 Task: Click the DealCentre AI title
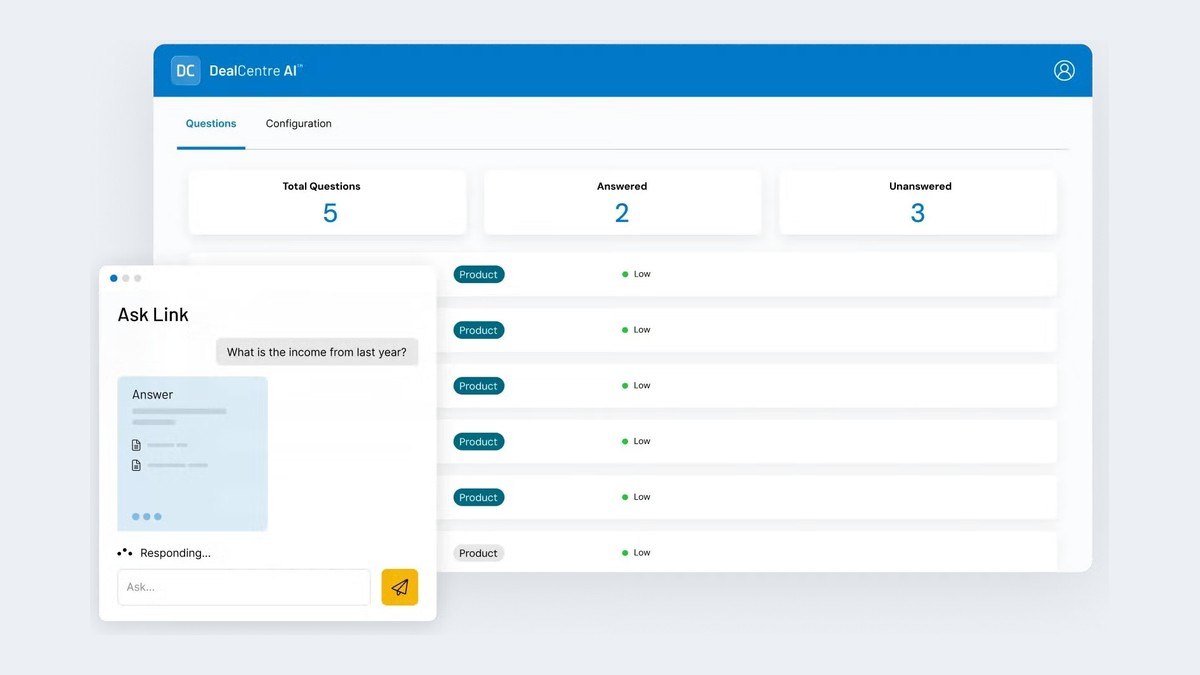pyautogui.click(x=256, y=71)
